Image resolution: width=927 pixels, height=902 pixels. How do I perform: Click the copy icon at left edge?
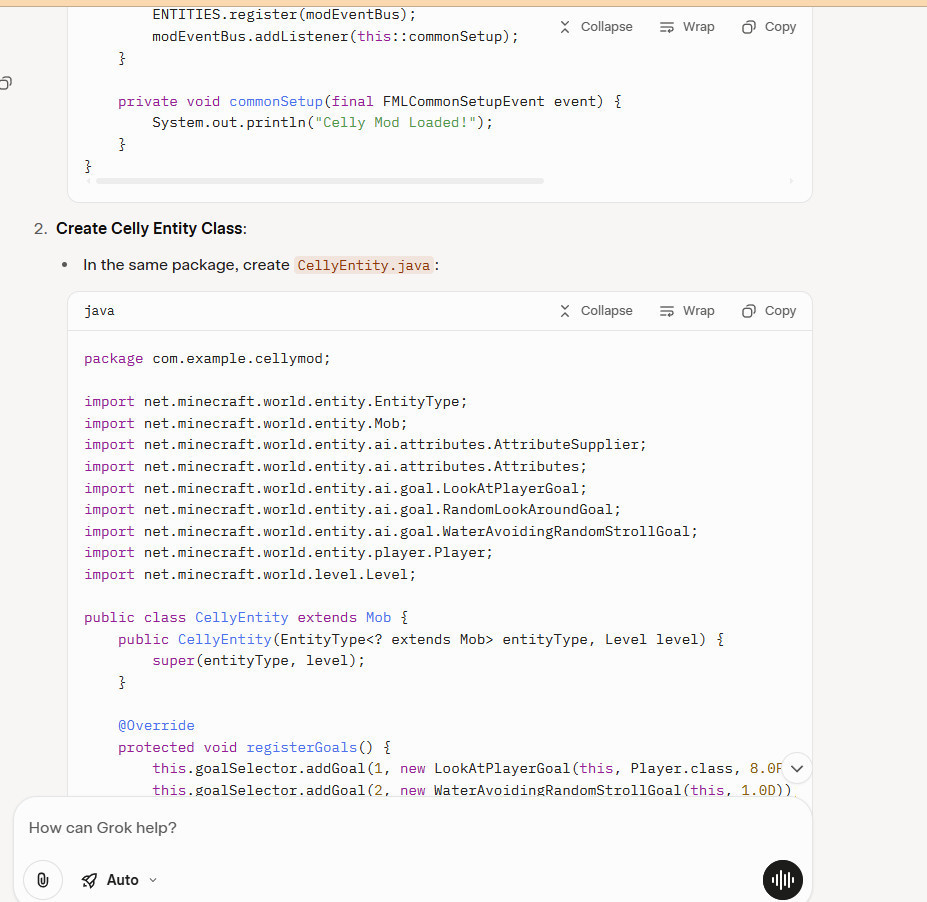5,83
